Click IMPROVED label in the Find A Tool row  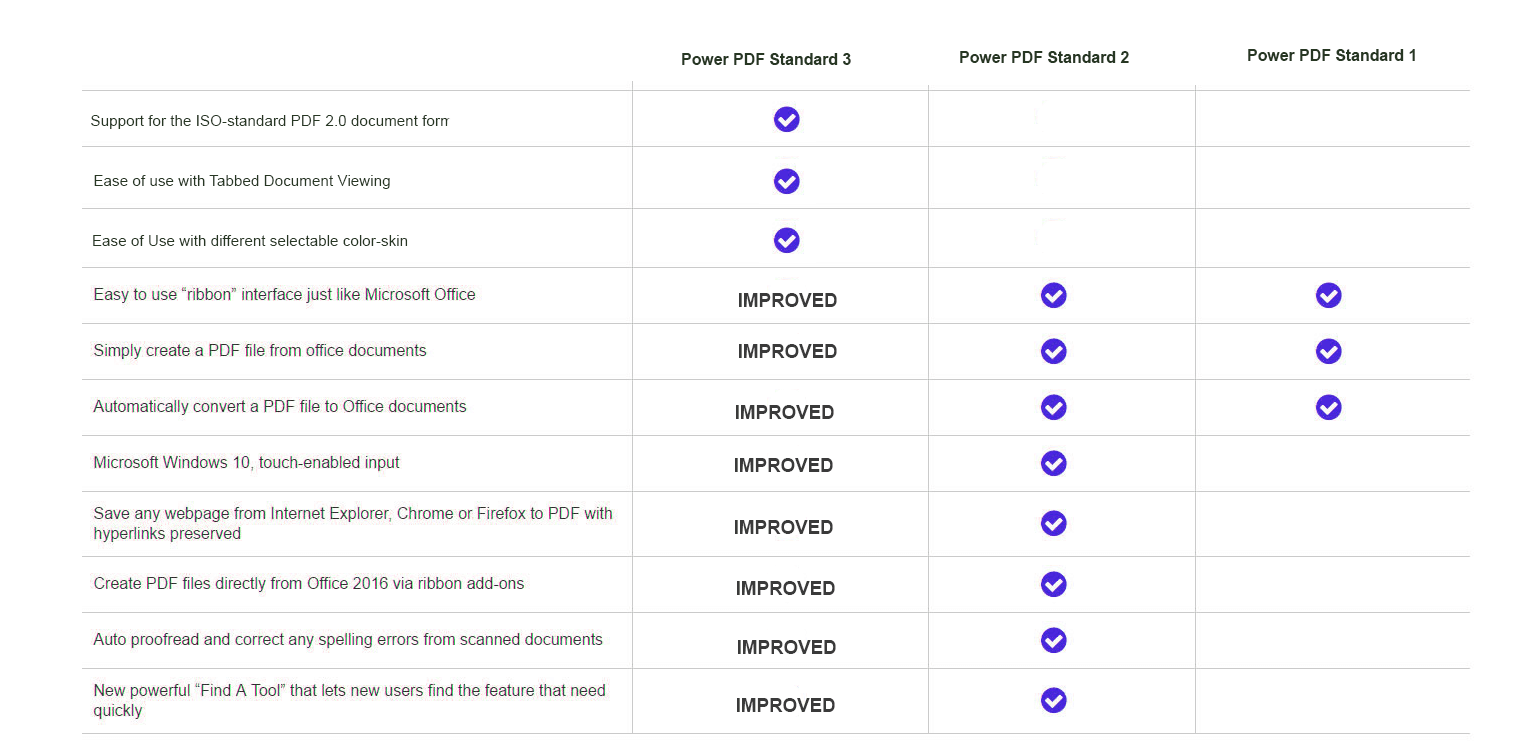click(x=785, y=705)
